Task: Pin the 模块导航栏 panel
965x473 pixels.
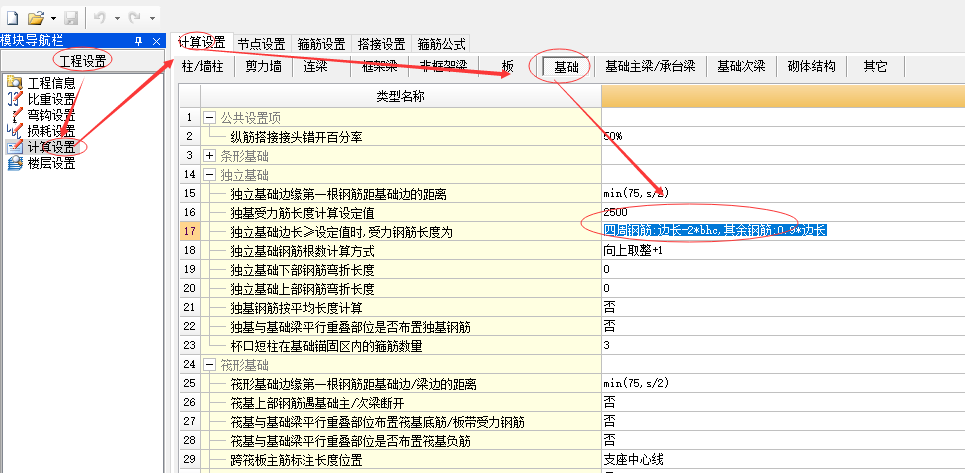Action: (x=138, y=41)
